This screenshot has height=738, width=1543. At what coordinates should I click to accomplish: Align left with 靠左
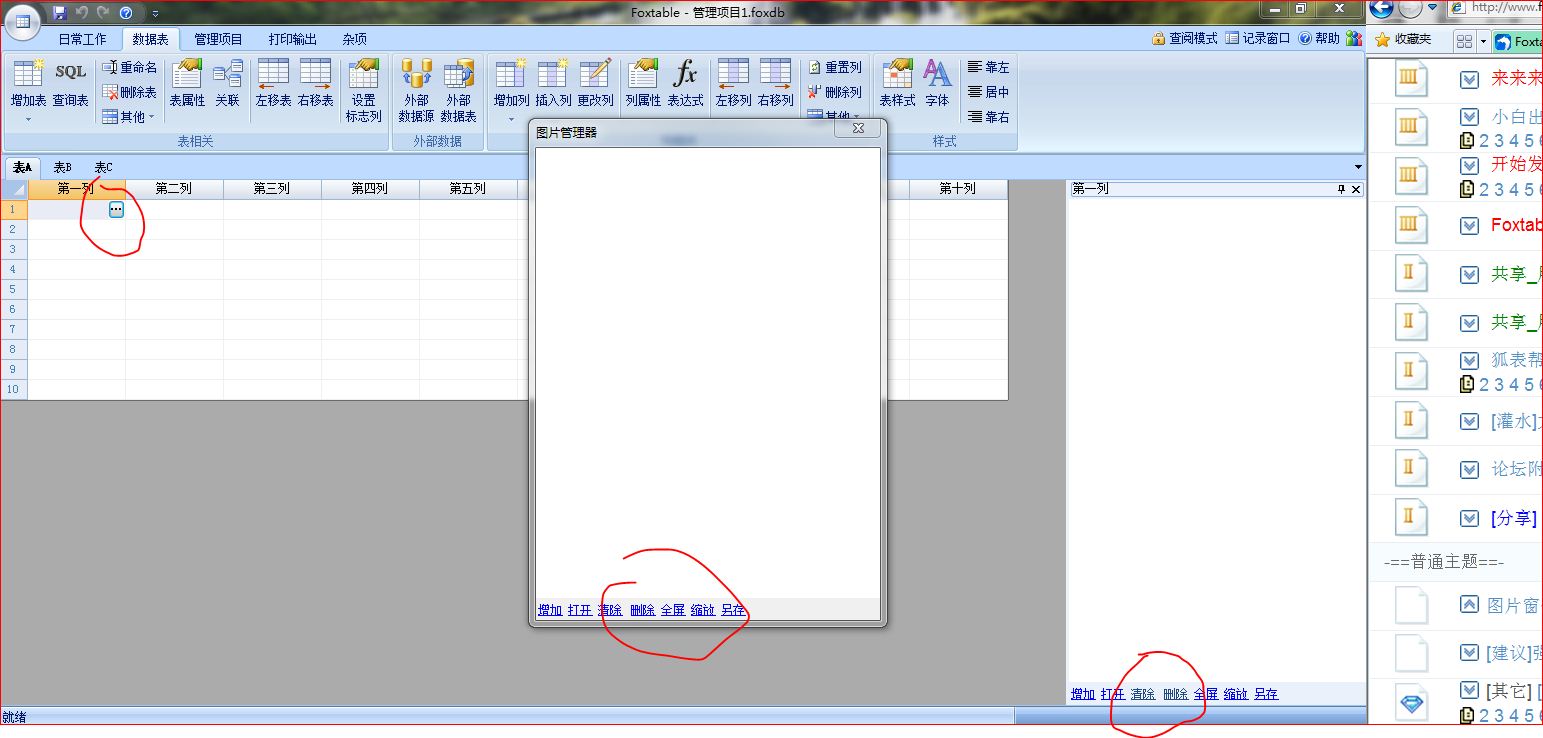[989, 67]
